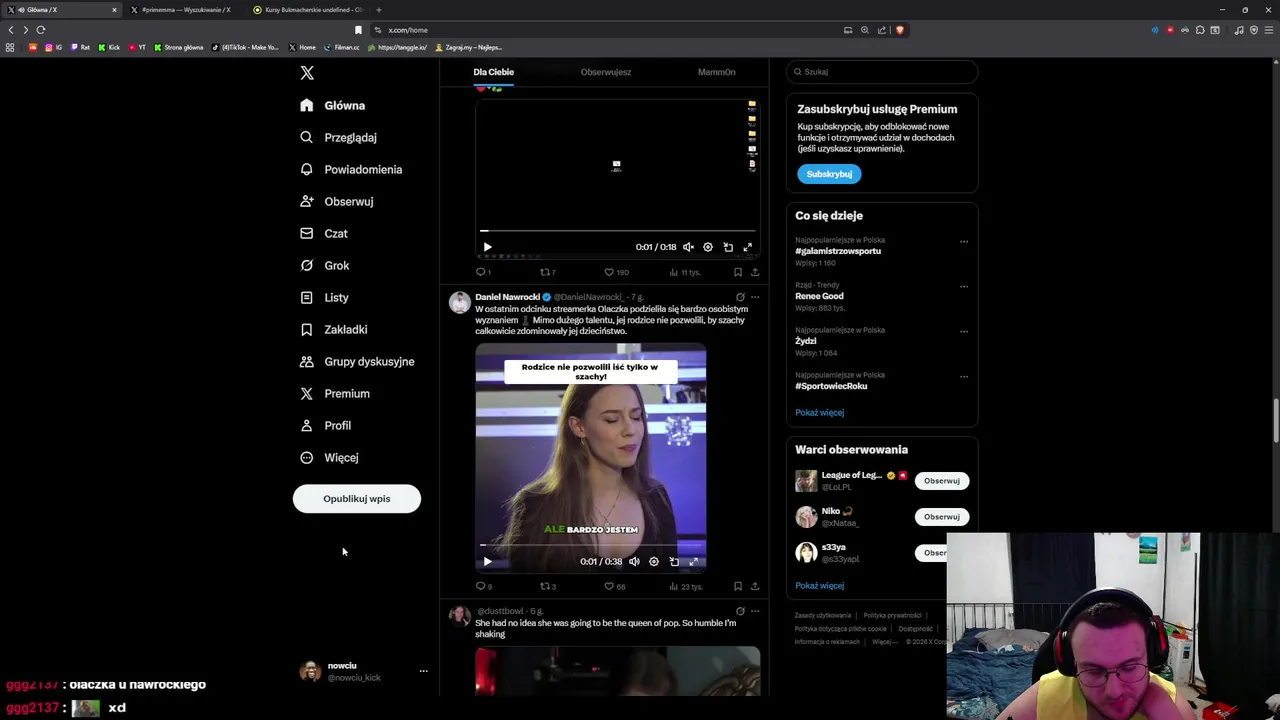
Task: Click the Profil person icon
Action: click(307, 425)
